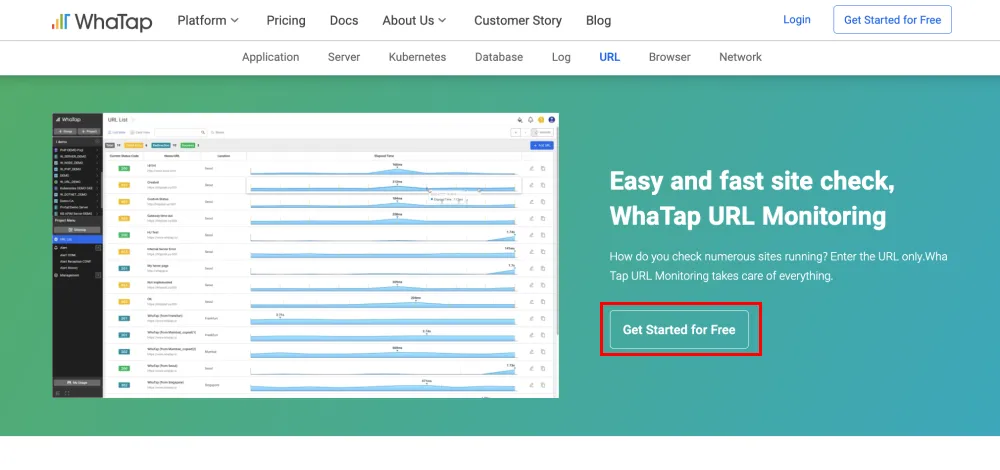Click hero Get Started for Free button
This screenshot has width=1000, height=470.
tap(679, 330)
